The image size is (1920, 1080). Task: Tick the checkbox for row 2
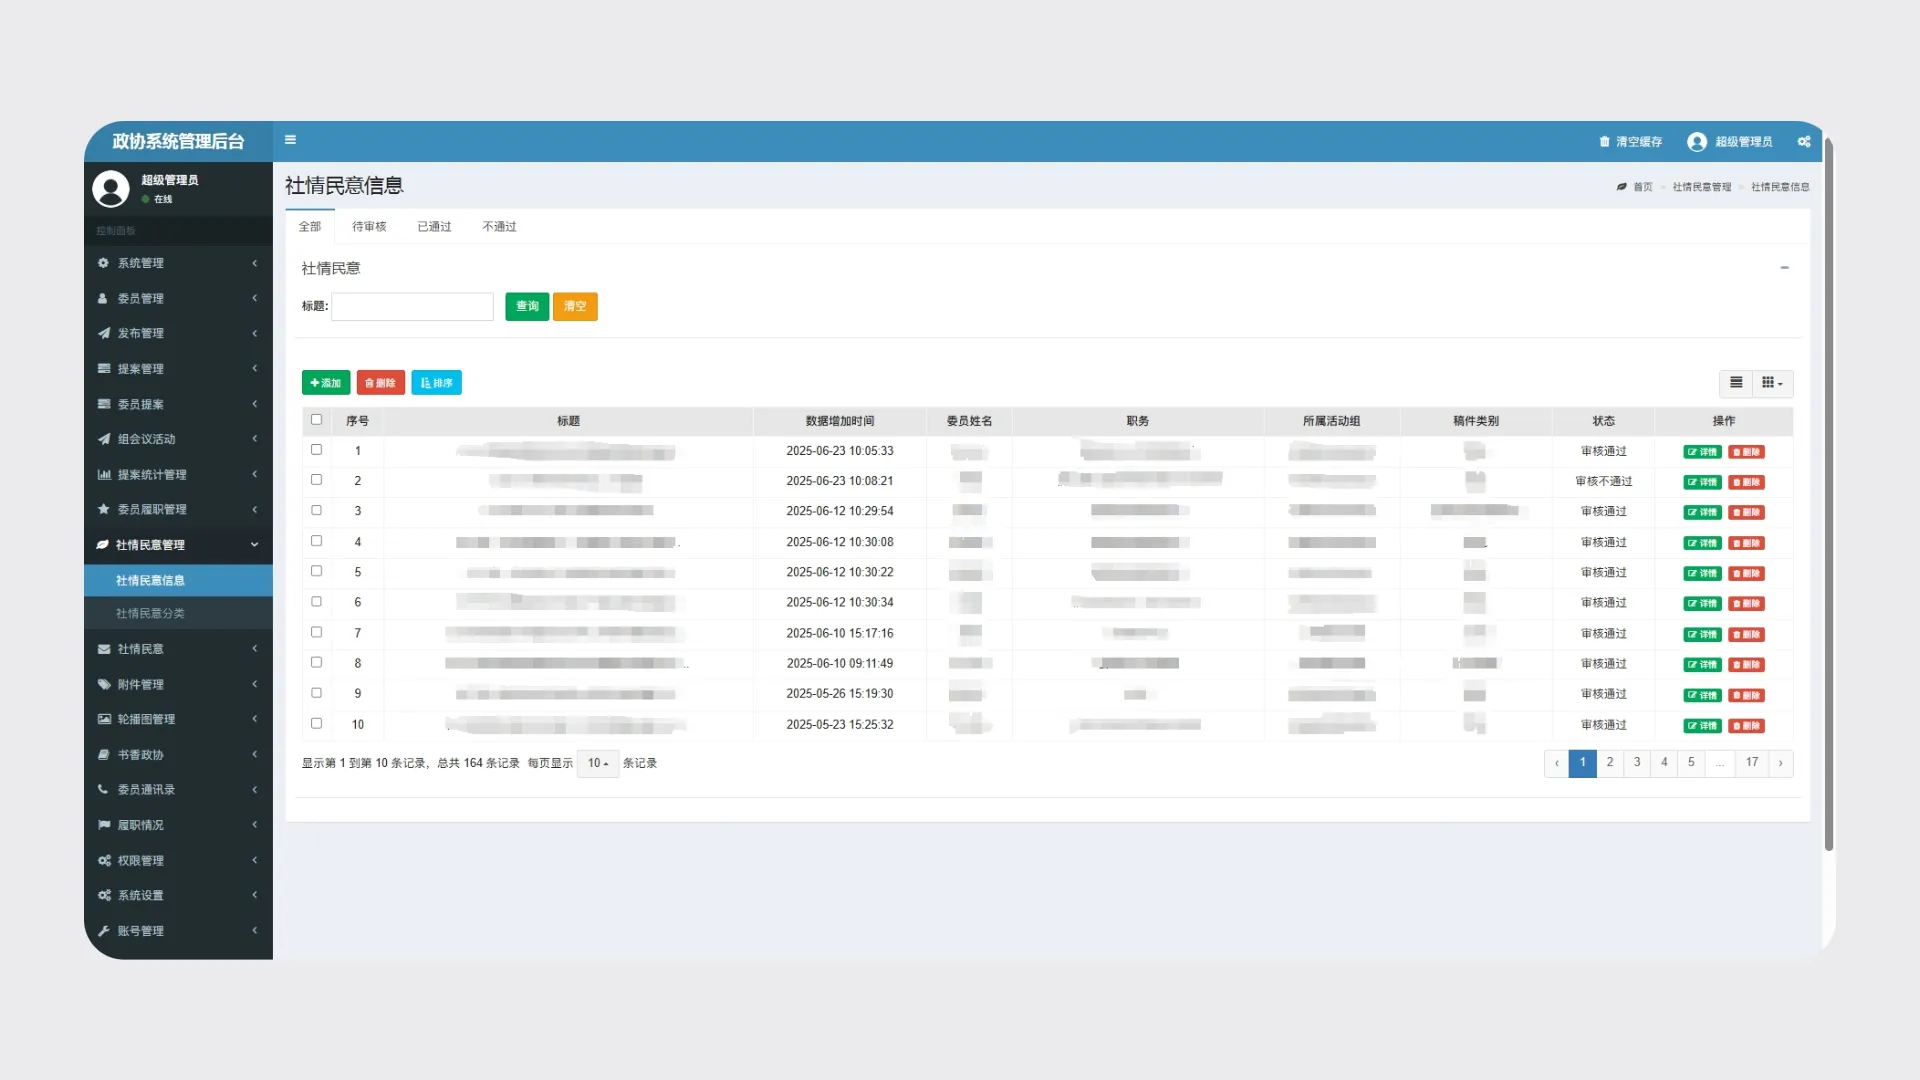pos(316,480)
